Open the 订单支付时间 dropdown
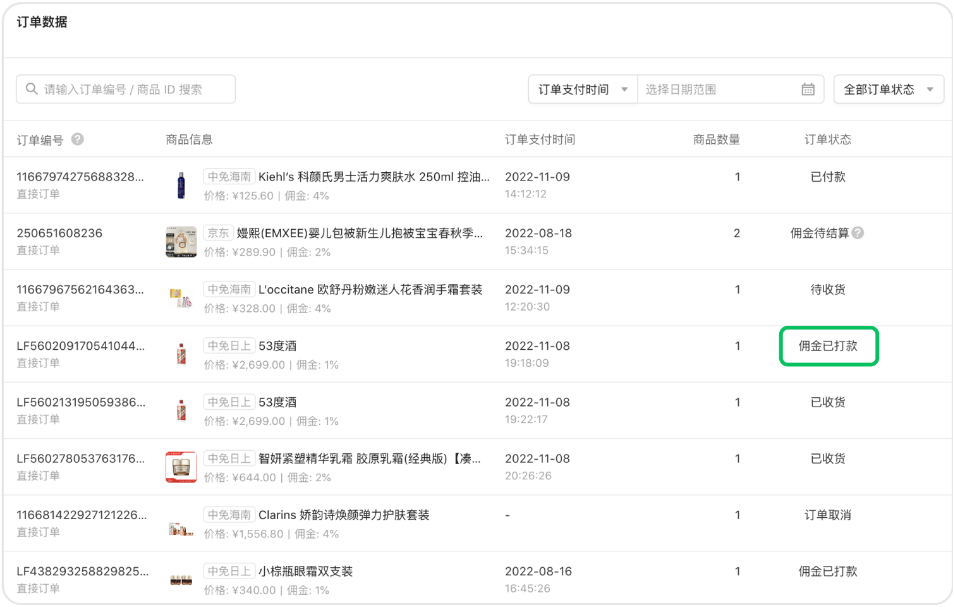This screenshot has height=607, width=954. pyautogui.click(x=580, y=89)
